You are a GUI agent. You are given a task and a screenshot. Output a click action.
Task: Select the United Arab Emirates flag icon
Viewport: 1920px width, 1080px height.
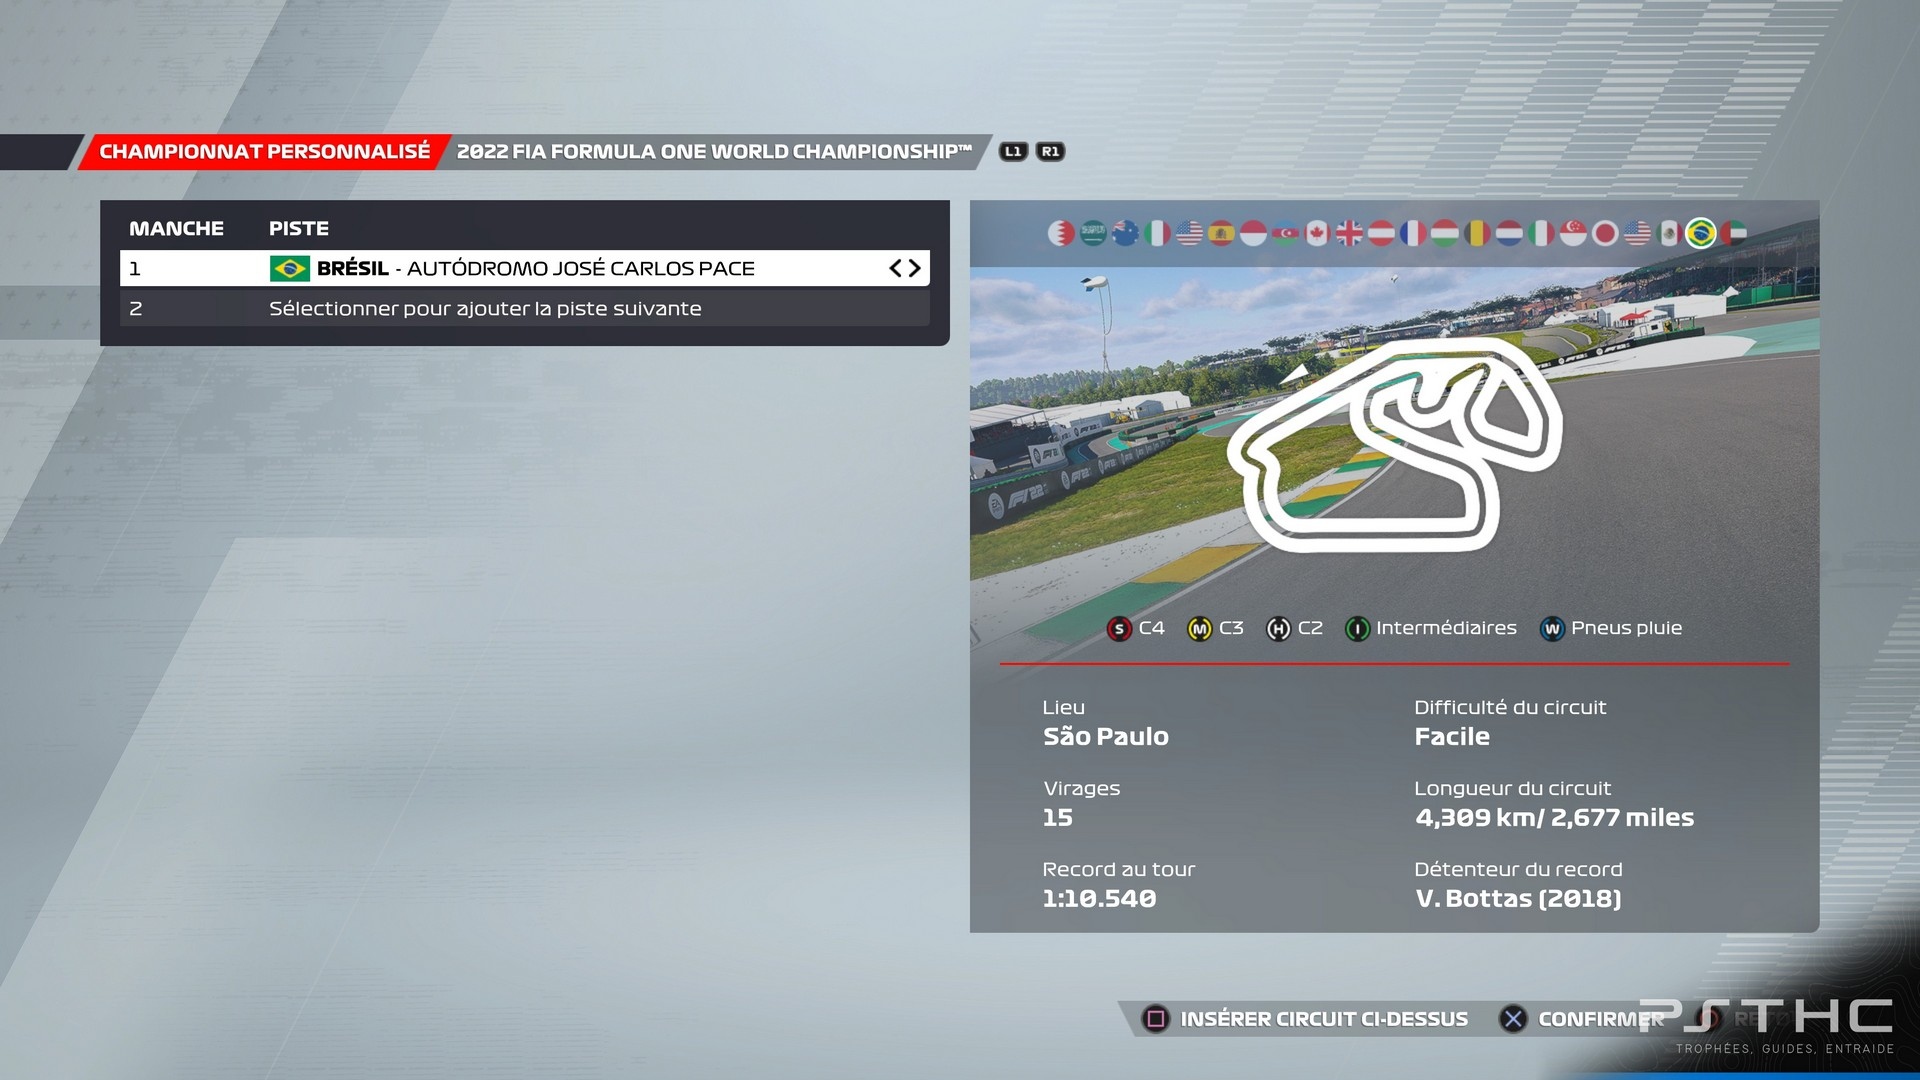1733,233
